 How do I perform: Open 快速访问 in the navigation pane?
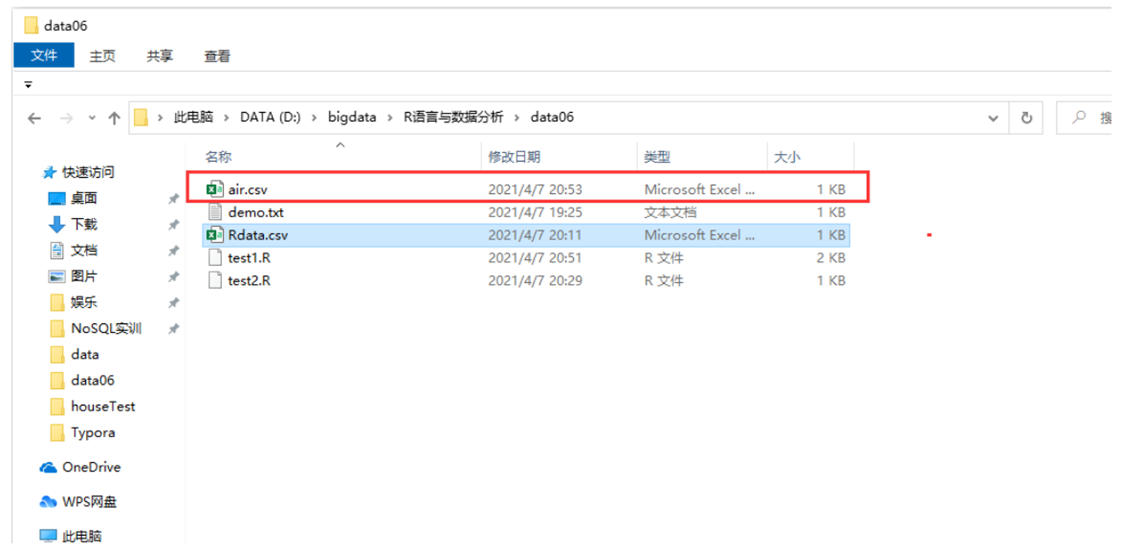(88, 172)
